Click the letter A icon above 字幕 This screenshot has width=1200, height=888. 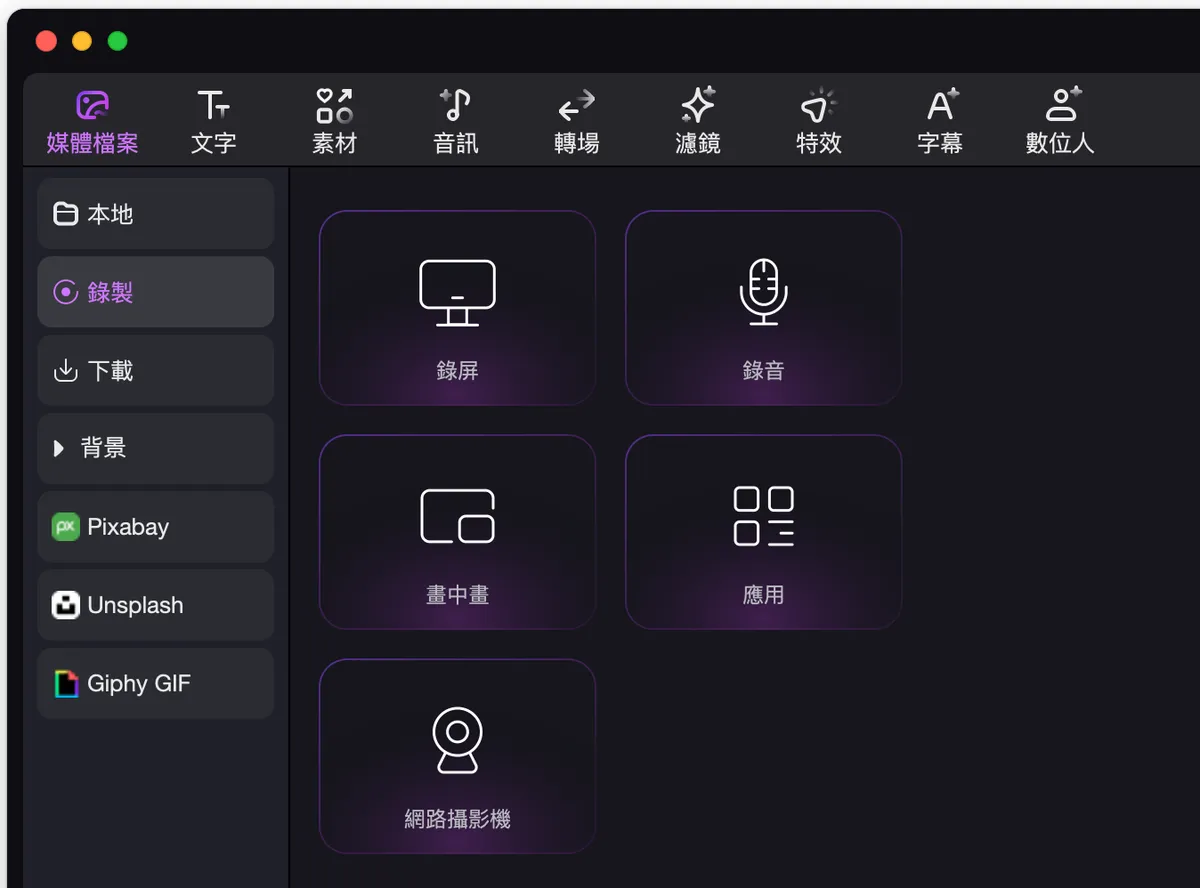[942, 105]
